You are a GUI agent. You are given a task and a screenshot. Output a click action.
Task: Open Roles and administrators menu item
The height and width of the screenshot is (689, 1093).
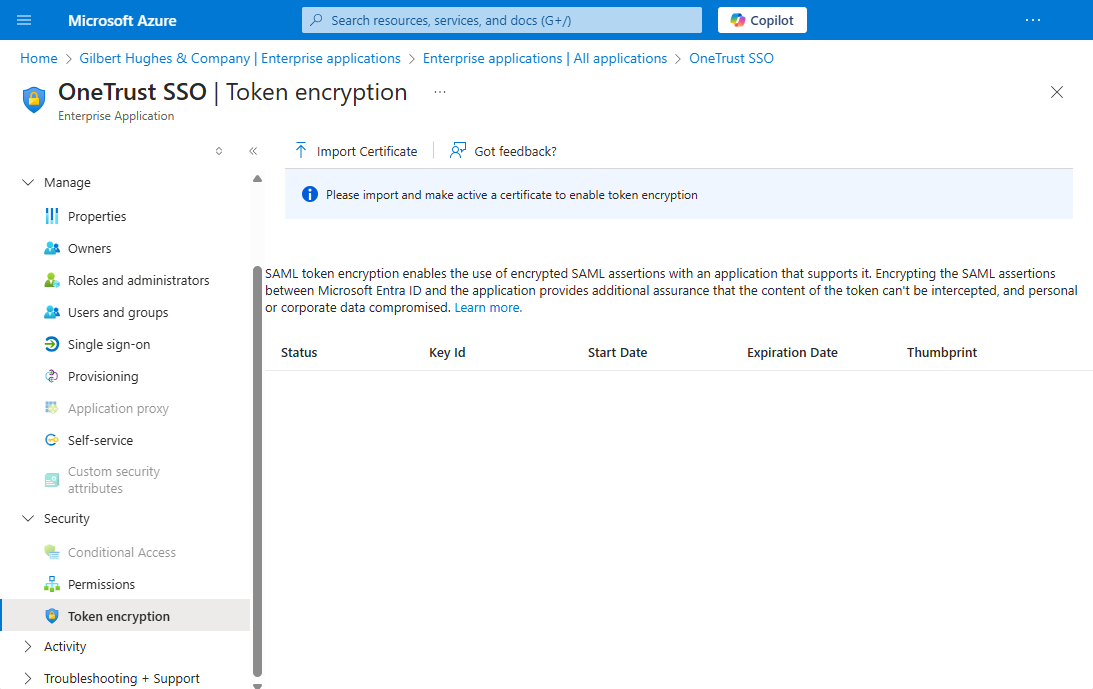click(138, 280)
